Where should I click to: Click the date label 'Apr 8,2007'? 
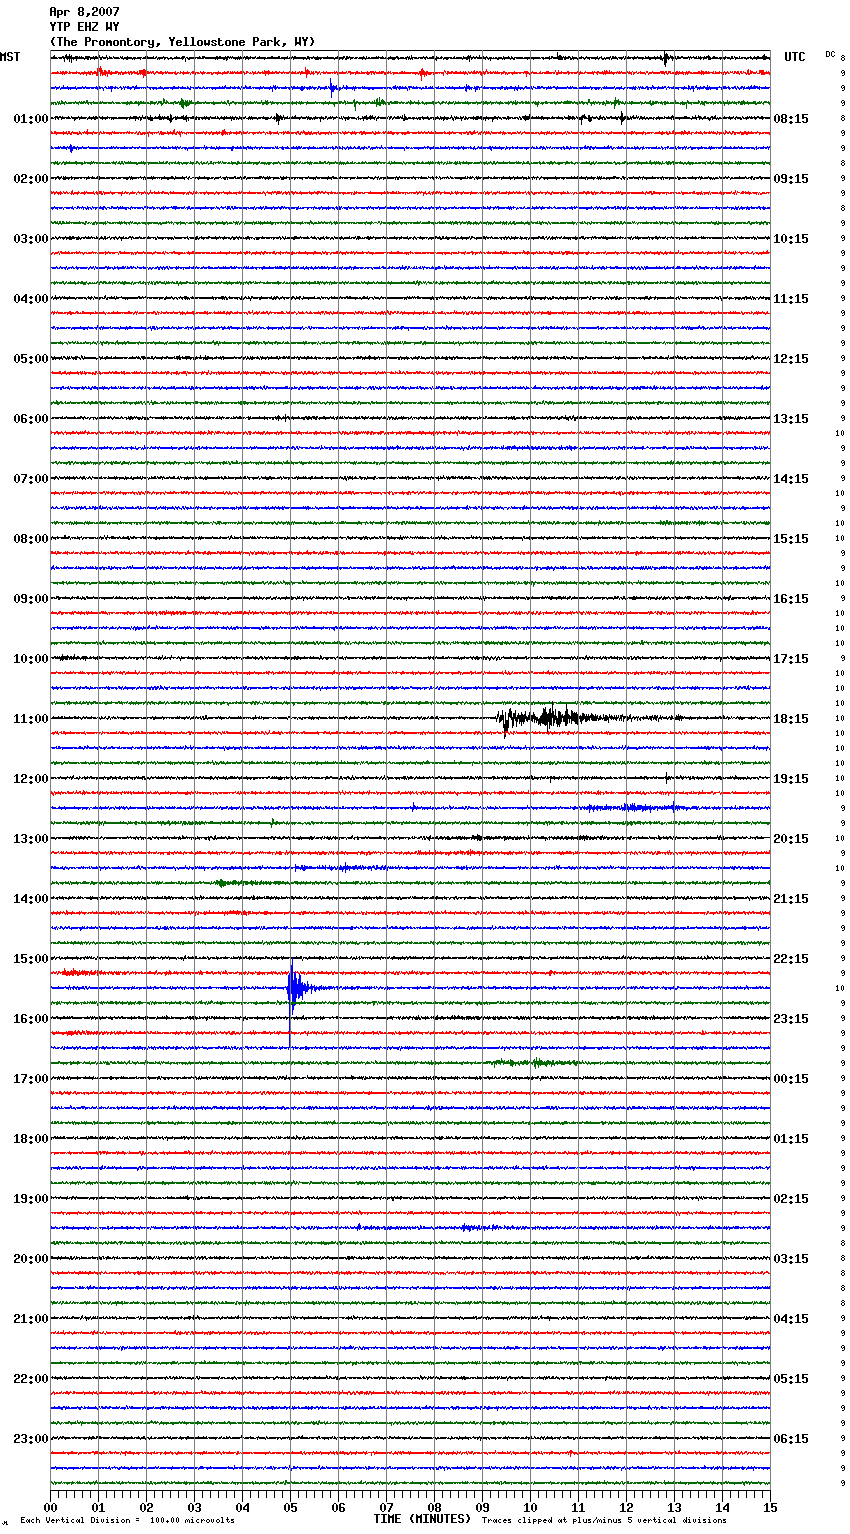[x=84, y=12]
